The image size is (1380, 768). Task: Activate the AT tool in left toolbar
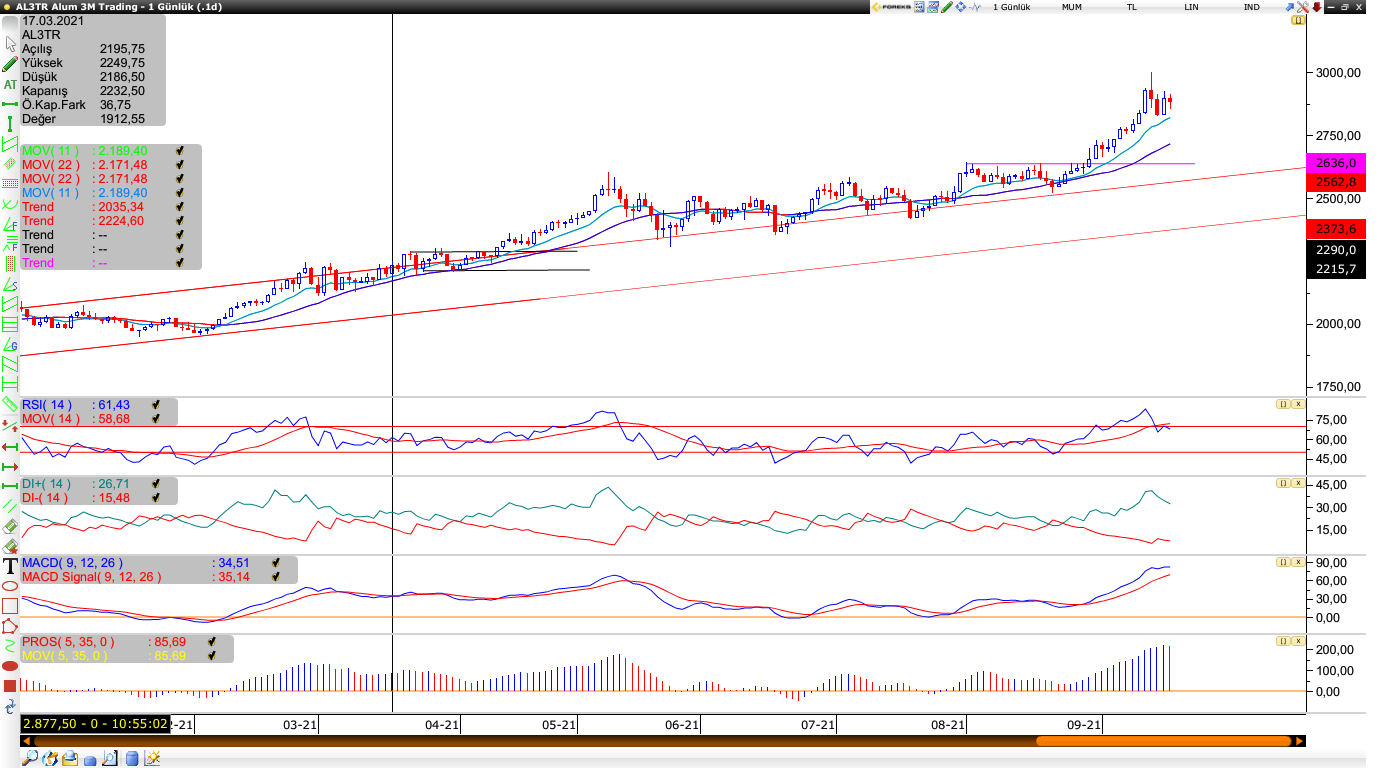point(10,85)
